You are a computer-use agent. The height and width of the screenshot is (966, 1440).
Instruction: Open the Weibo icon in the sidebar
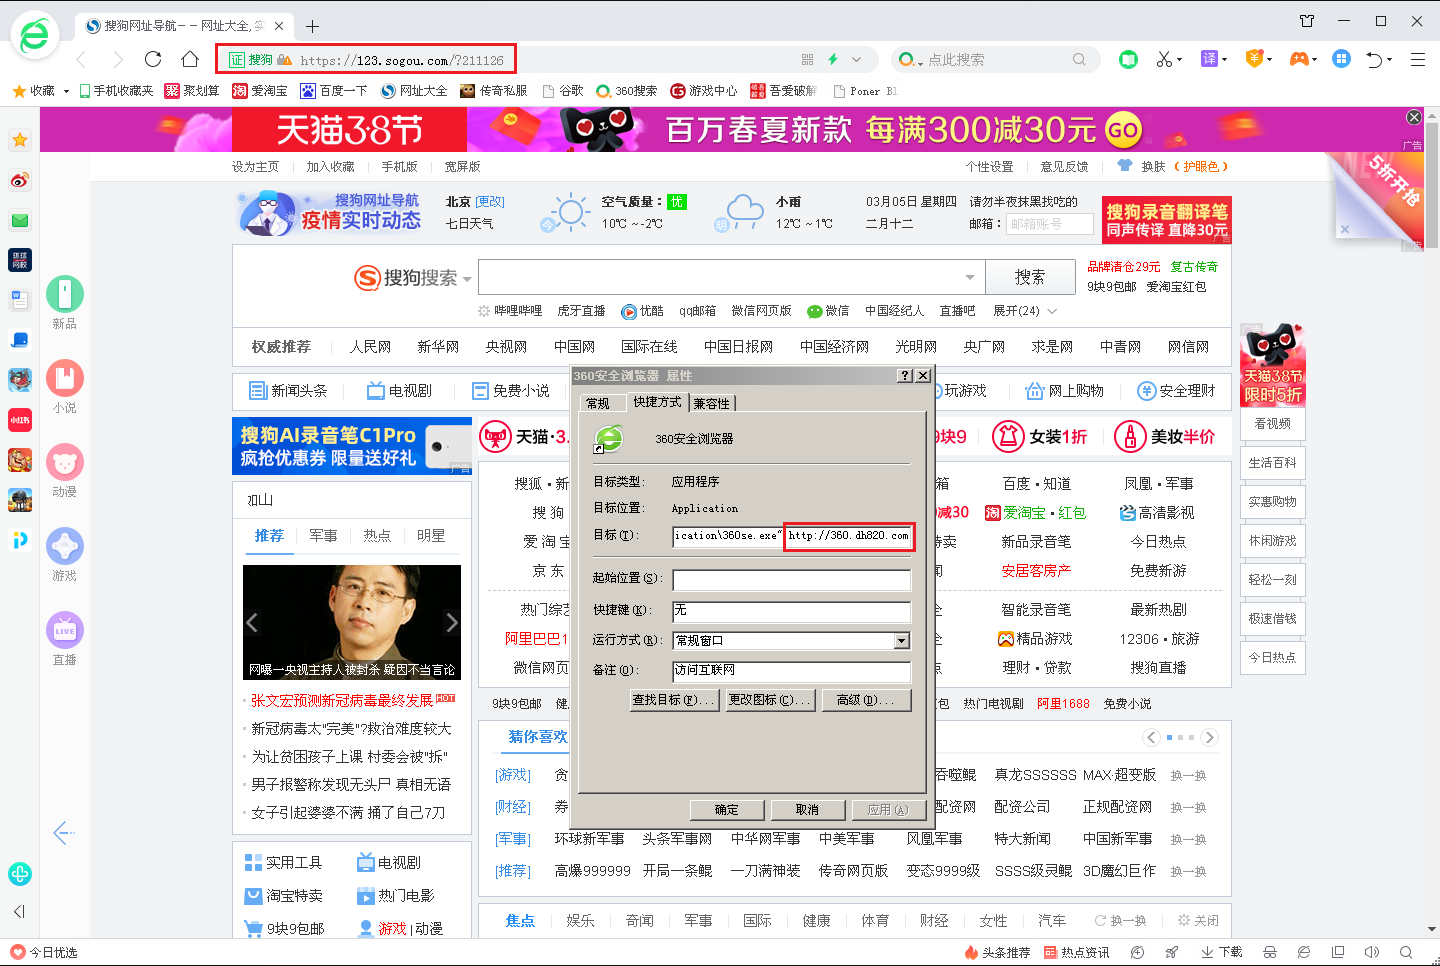(x=20, y=180)
